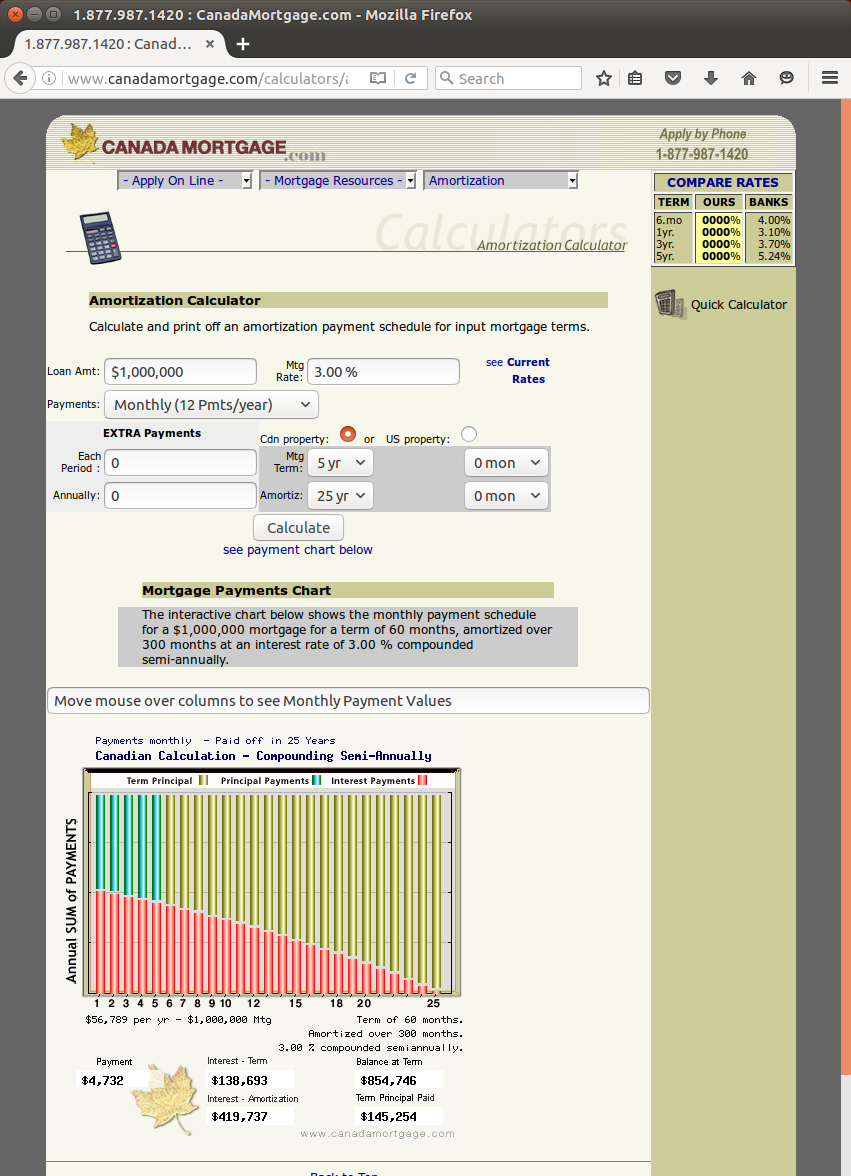Click Interest Term value $138,693
This screenshot has height=1176, width=851.
click(x=239, y=1080)
